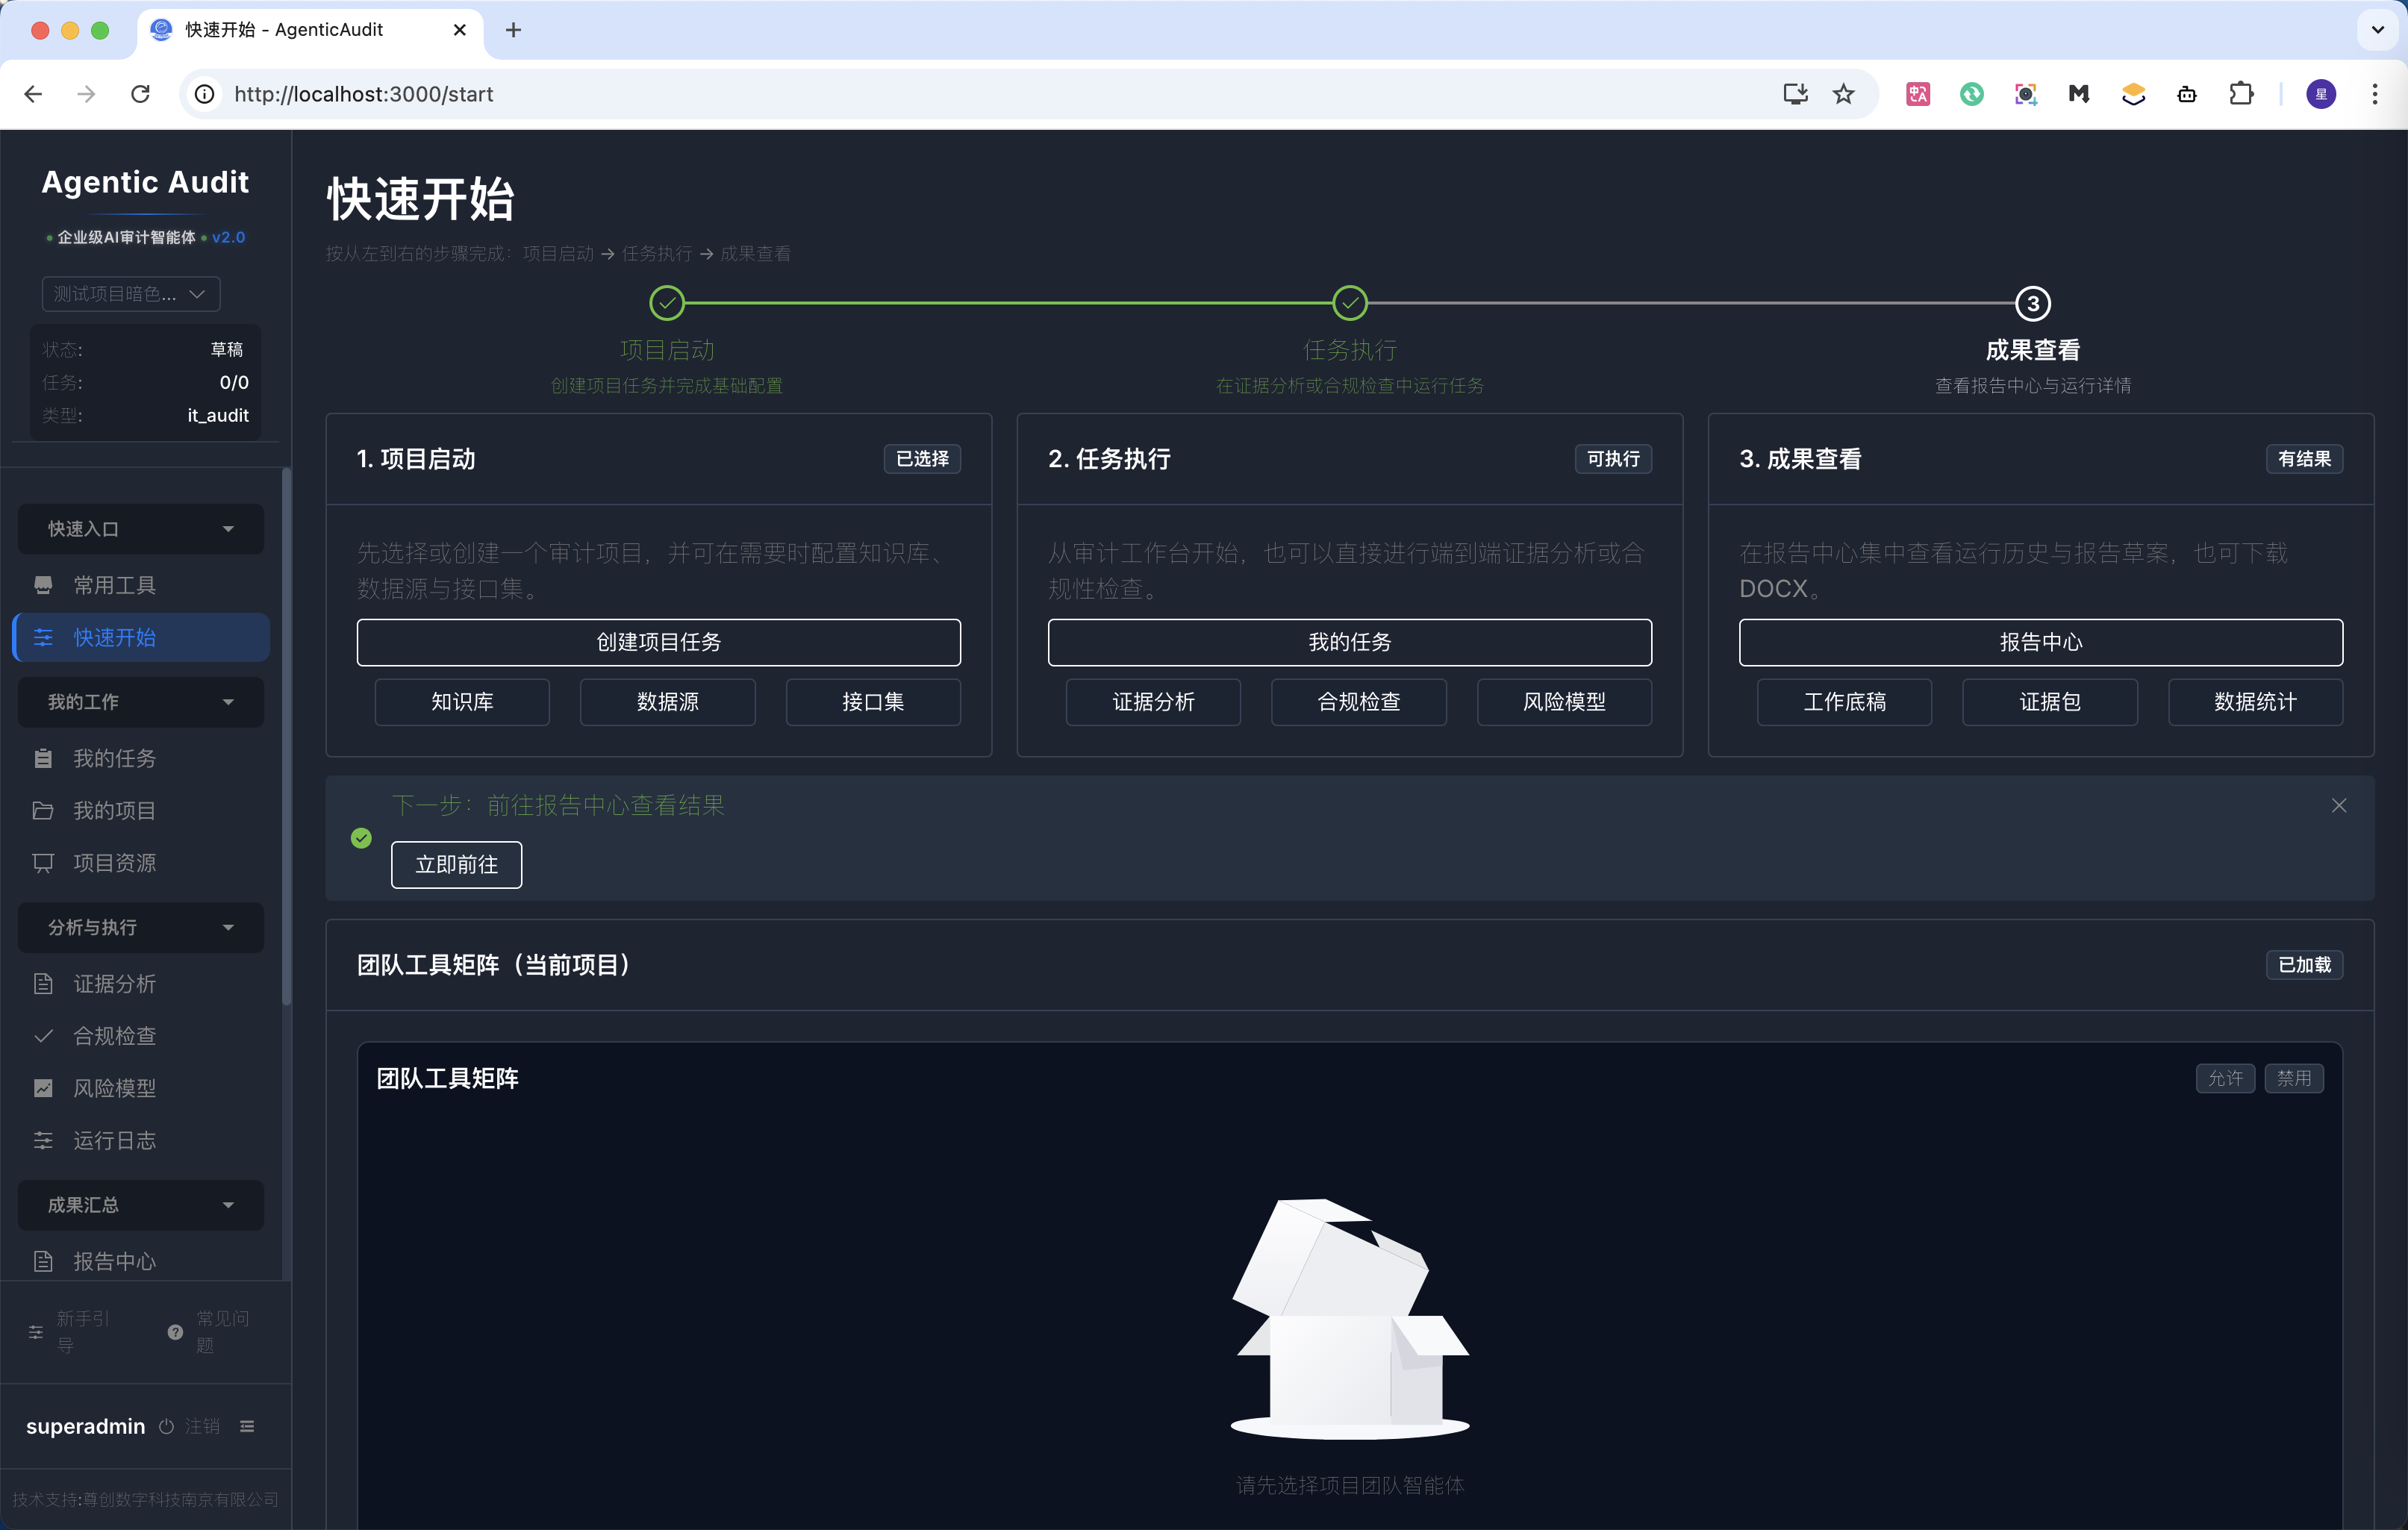The image size is (2408, 1530).
Task: Click the 常用工具 sidebar icon
Action: tap(43, 585)
